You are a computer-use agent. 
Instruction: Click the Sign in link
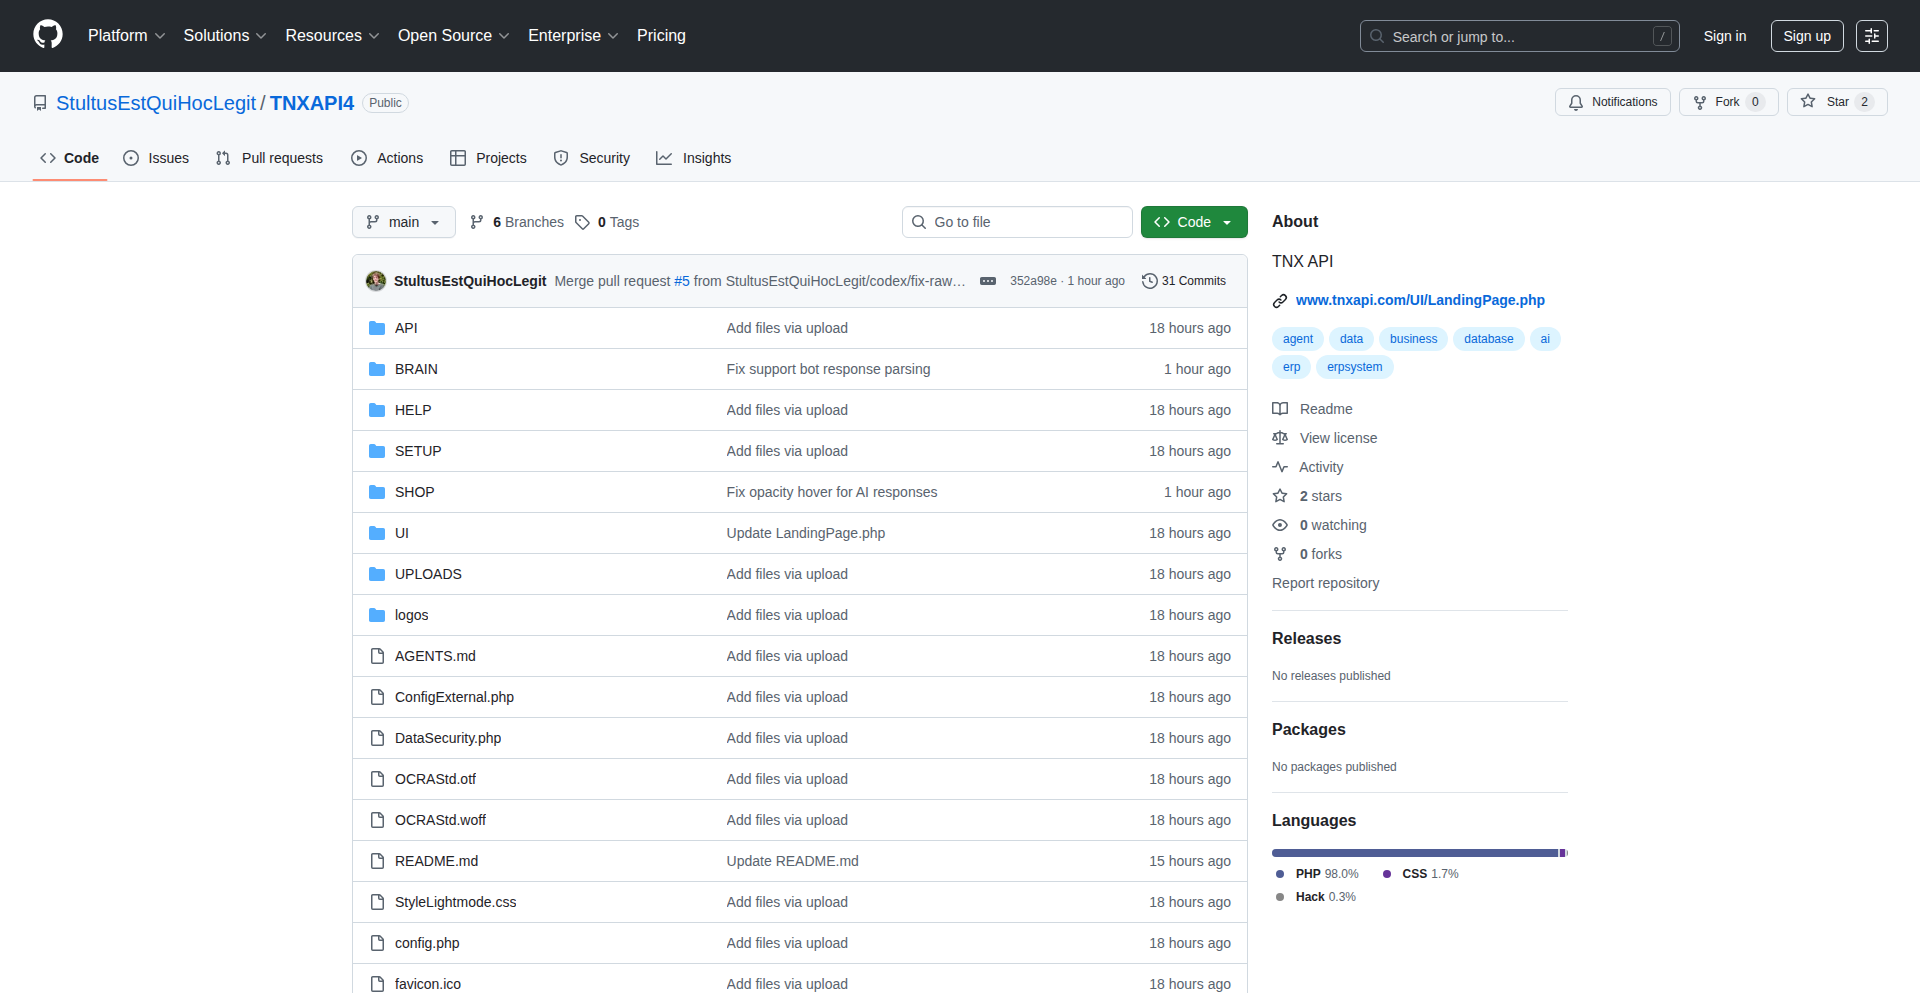(x=1725, y=36)
